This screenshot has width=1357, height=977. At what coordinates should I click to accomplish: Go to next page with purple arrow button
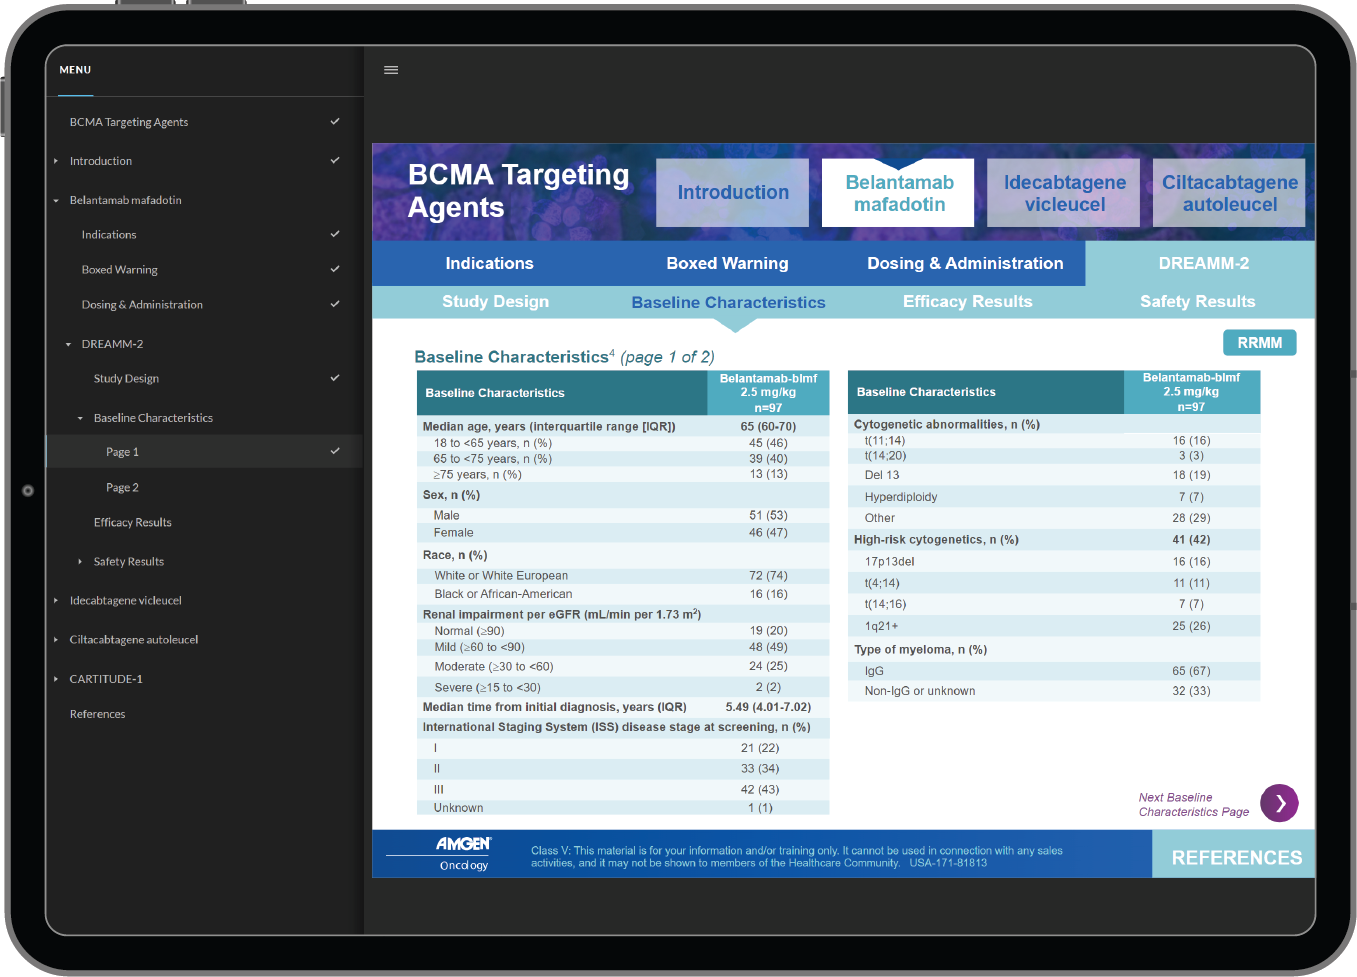coord(1279,803)
